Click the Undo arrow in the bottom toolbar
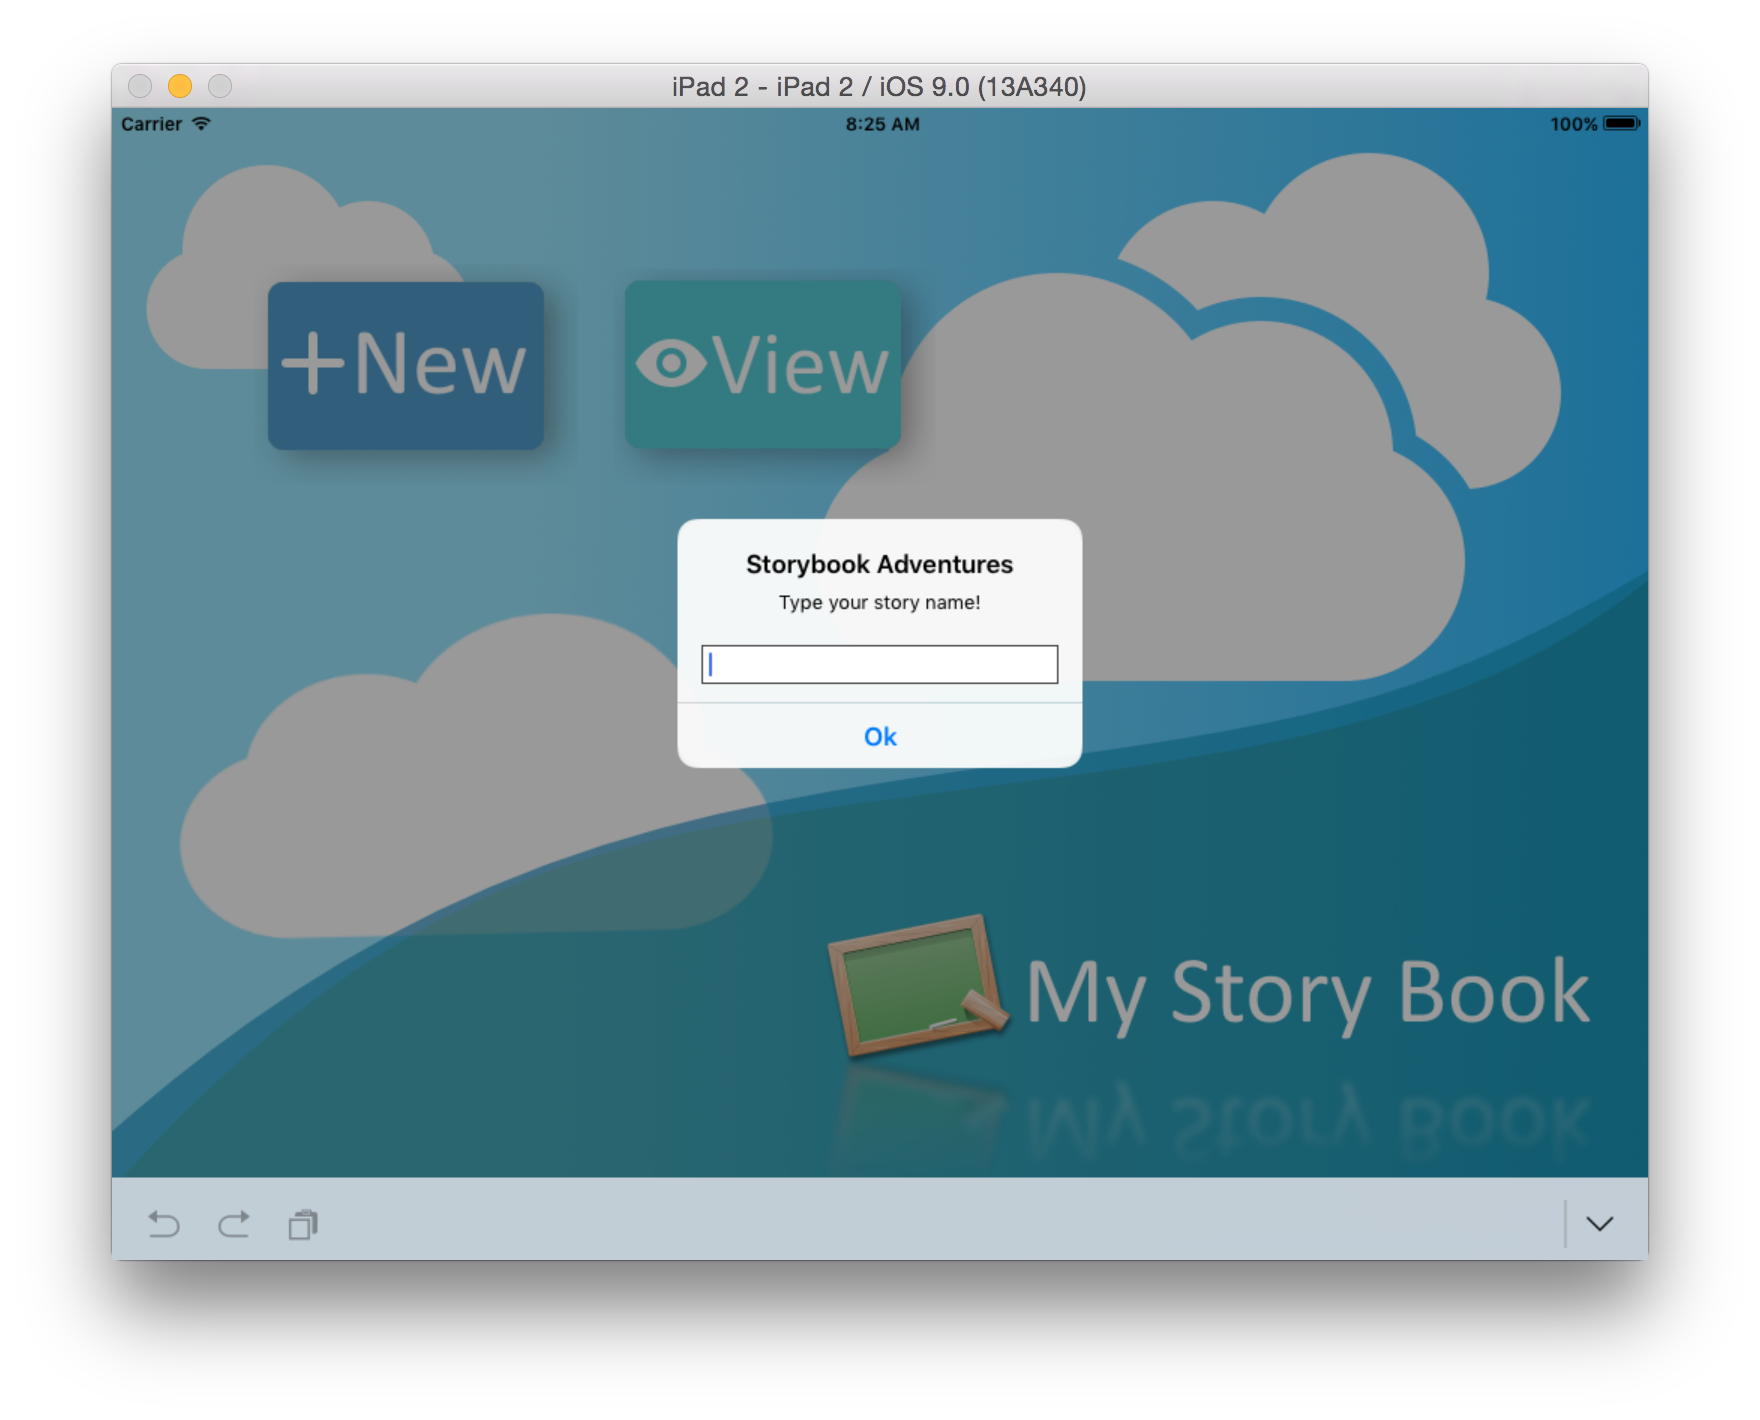The height and width of the screenshot is (1420, 1760). pos(166,1224)
